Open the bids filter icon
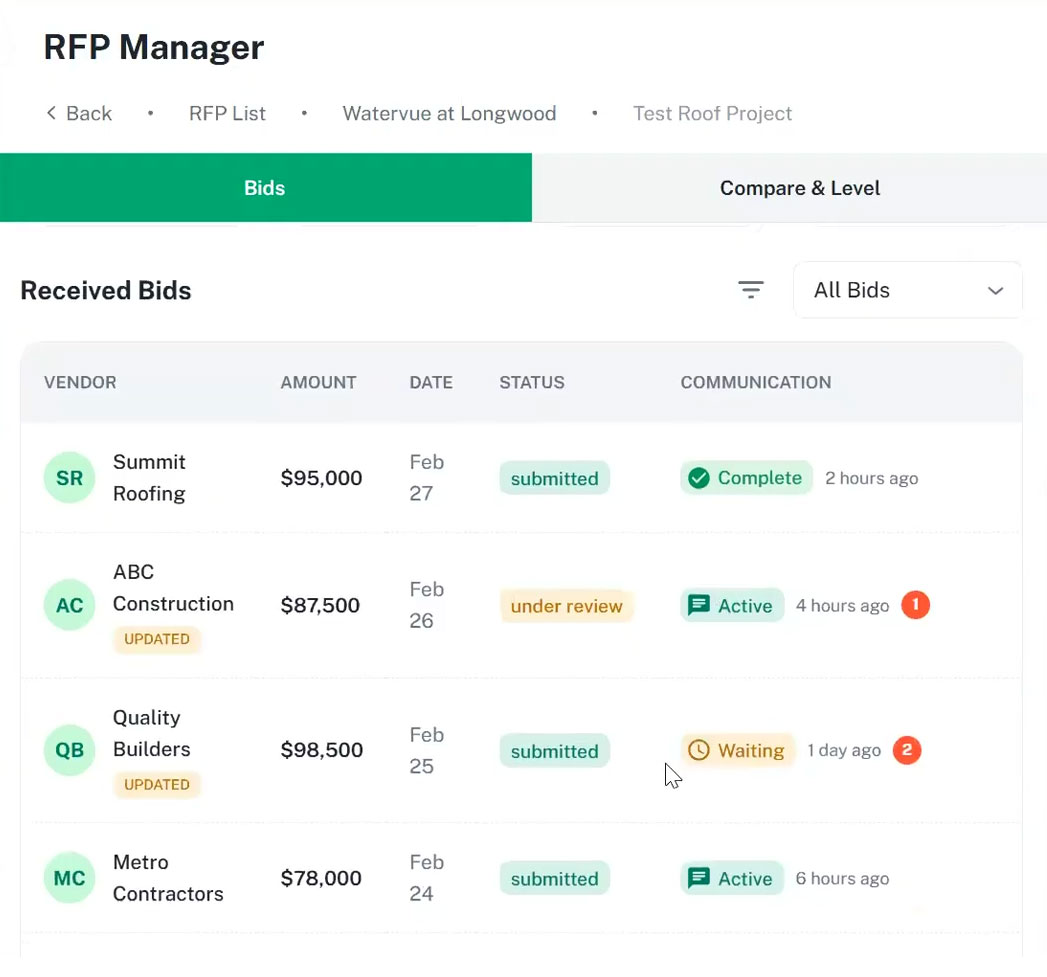This screenshot has width=1047, height=977. pos(751,290)
